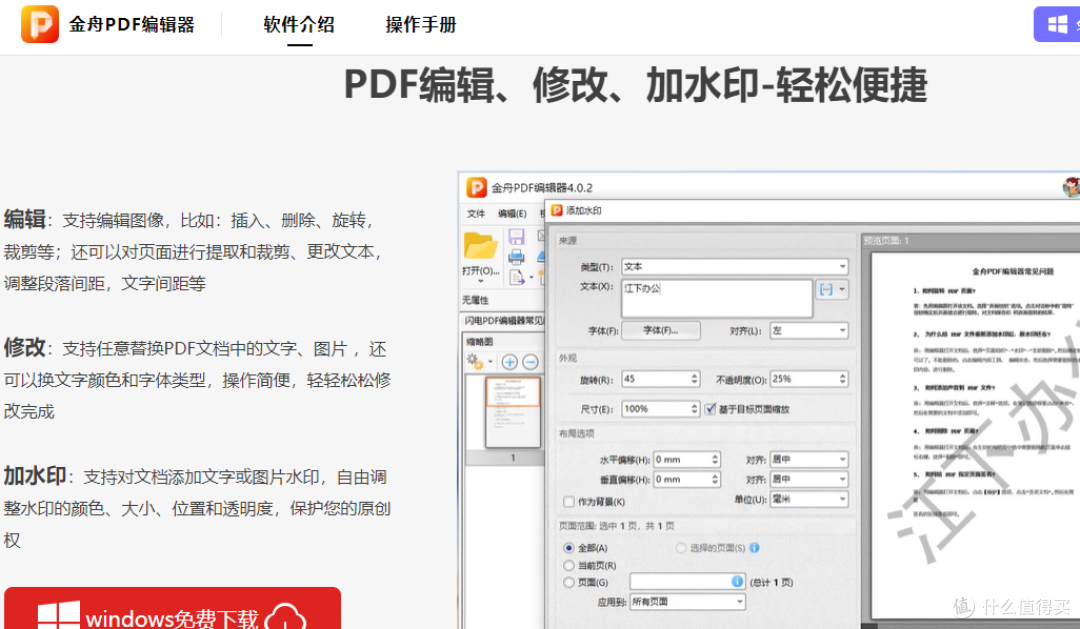The image size is (1080, 629).
Task: Select the 全部(A) radio button
Action: (x=569, y=548)
